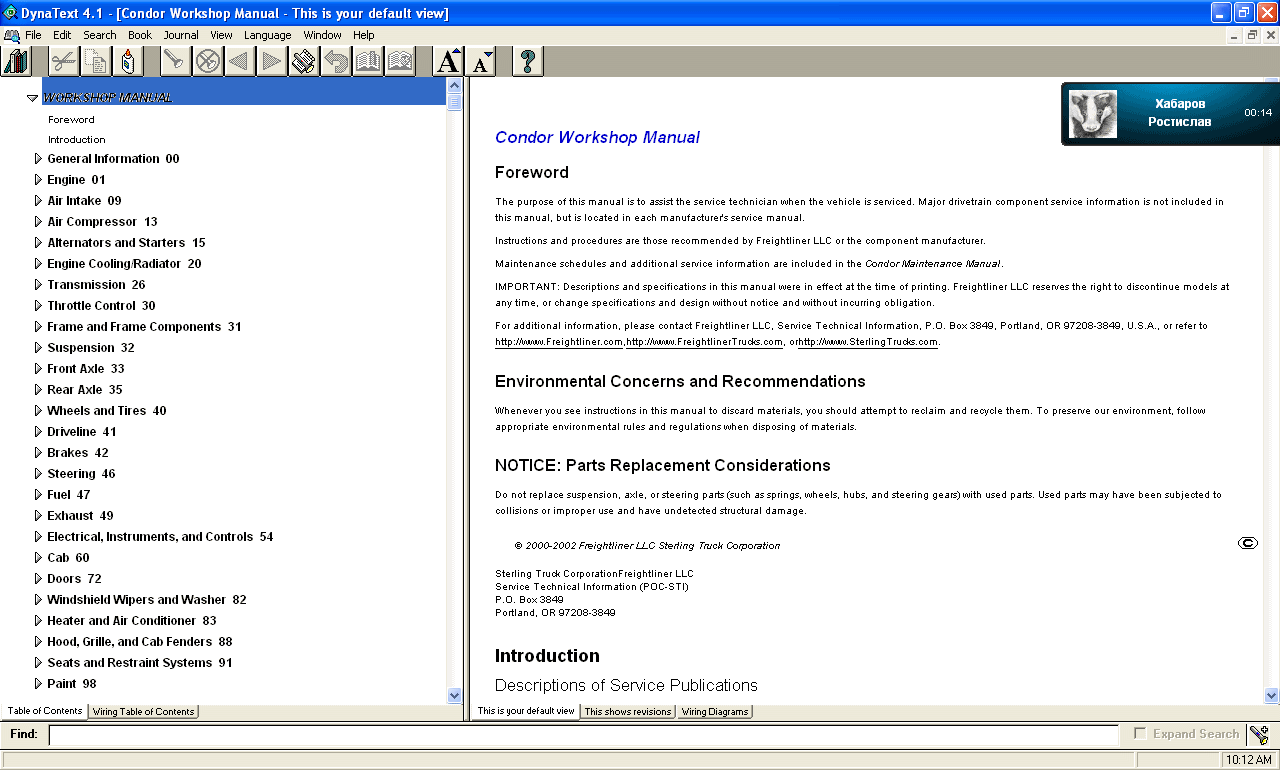Expand the Brakes 42 chapter
The image size is (1280, 770).
39,452
